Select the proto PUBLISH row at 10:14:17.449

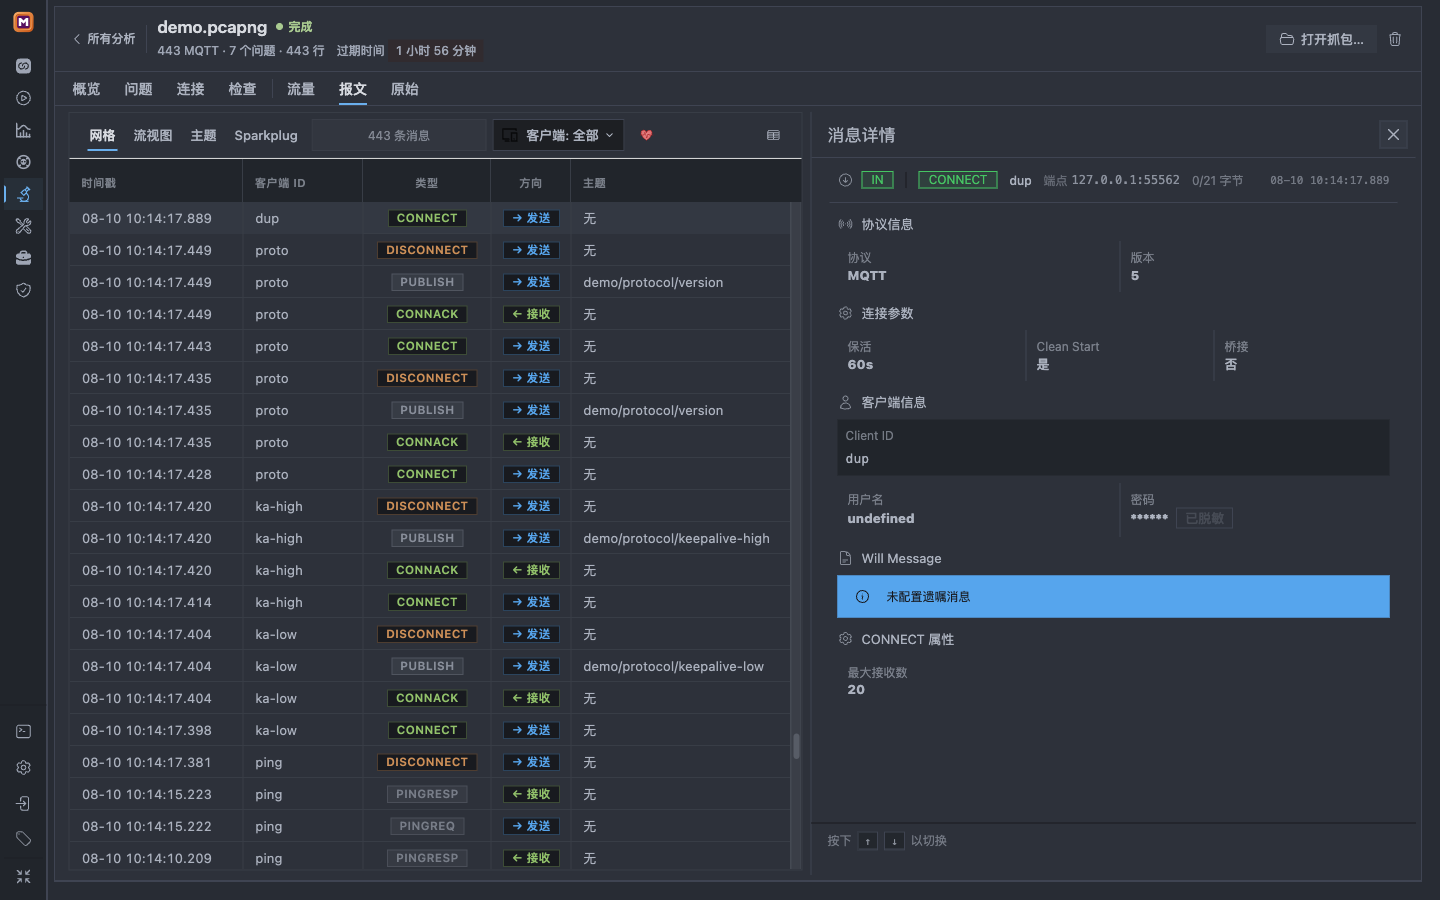(x=429, y=282)
